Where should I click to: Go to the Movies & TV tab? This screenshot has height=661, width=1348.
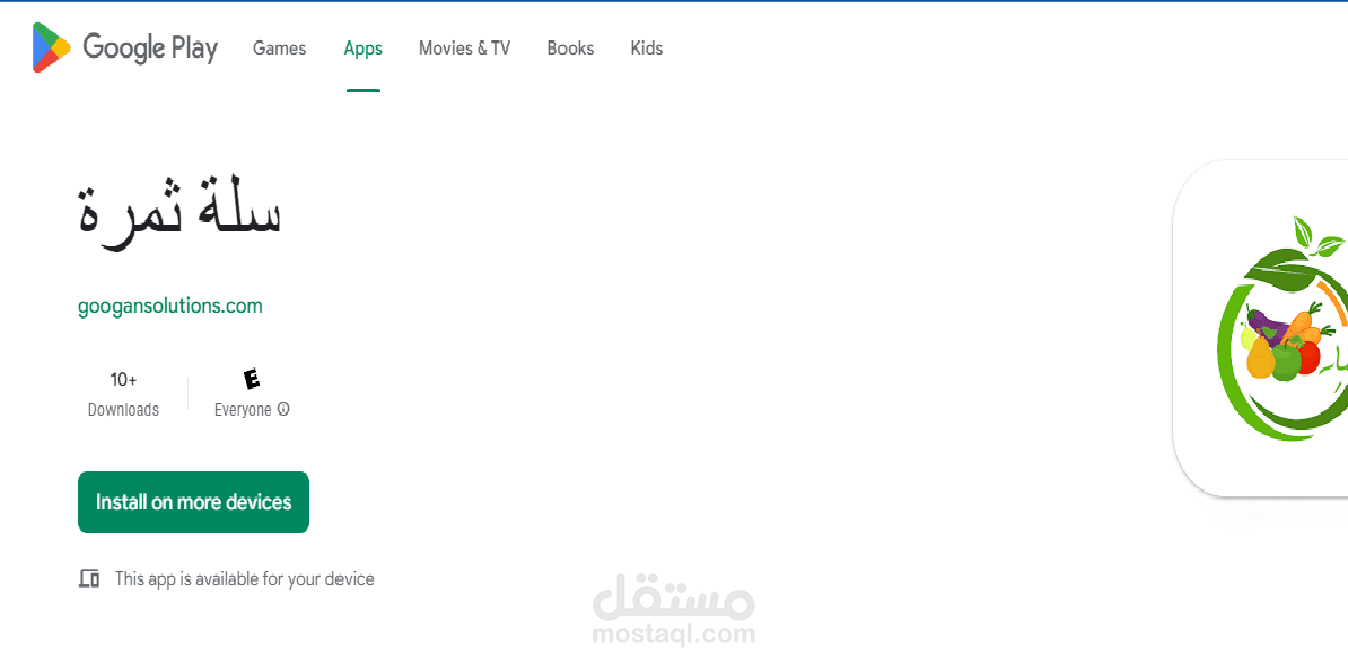point(464,48)
